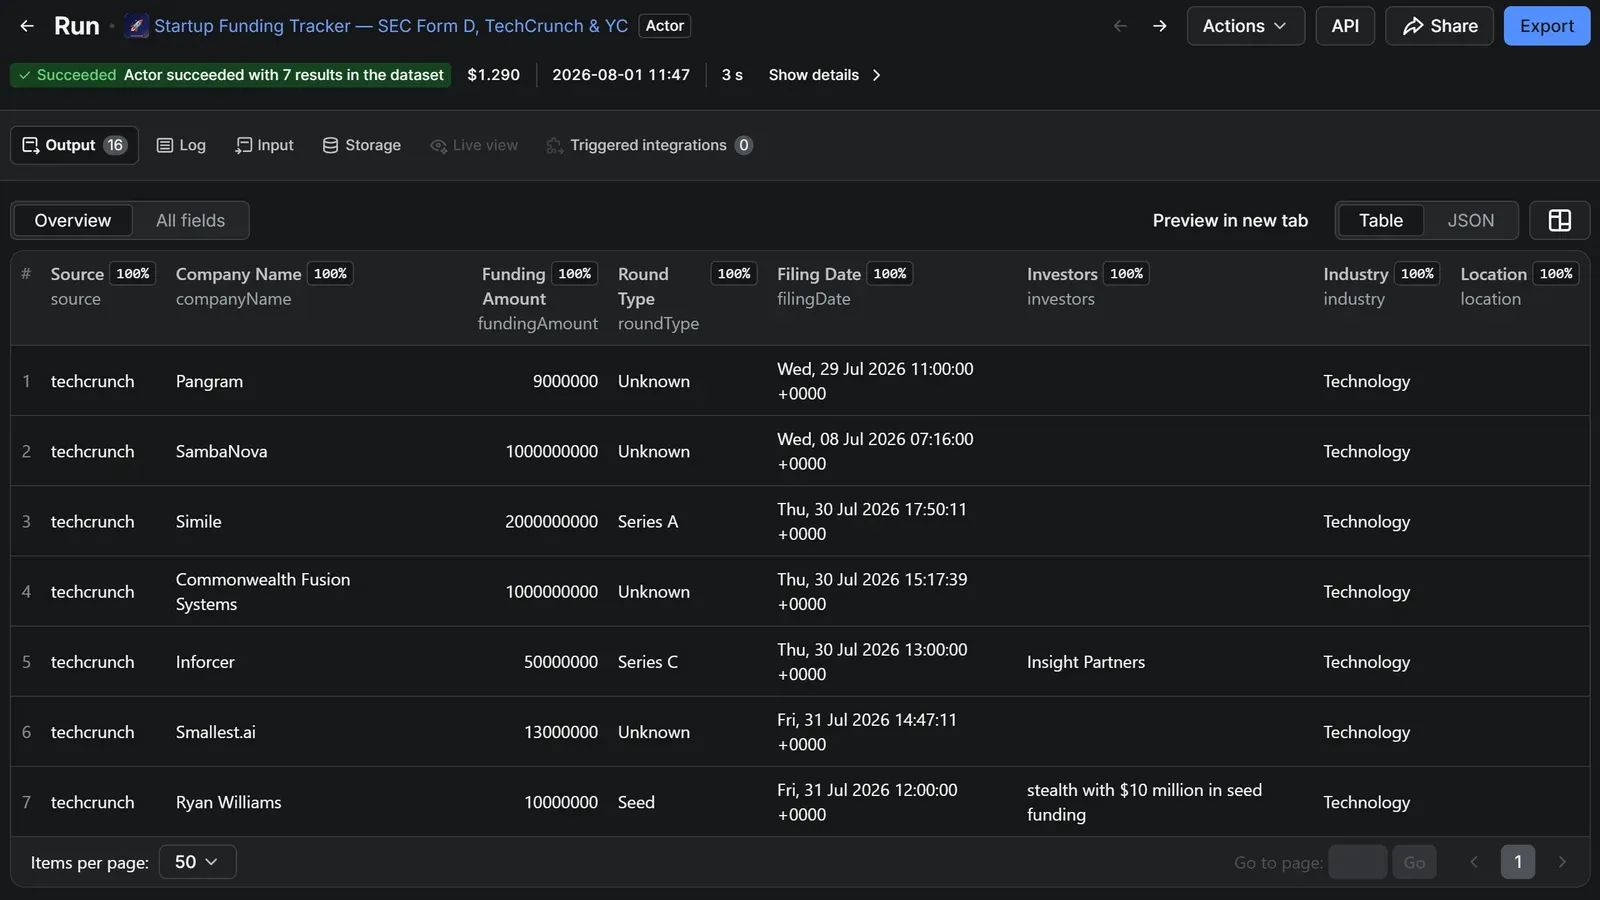
Task: Click the Round Type column header
Action: (x=643, y=286)
